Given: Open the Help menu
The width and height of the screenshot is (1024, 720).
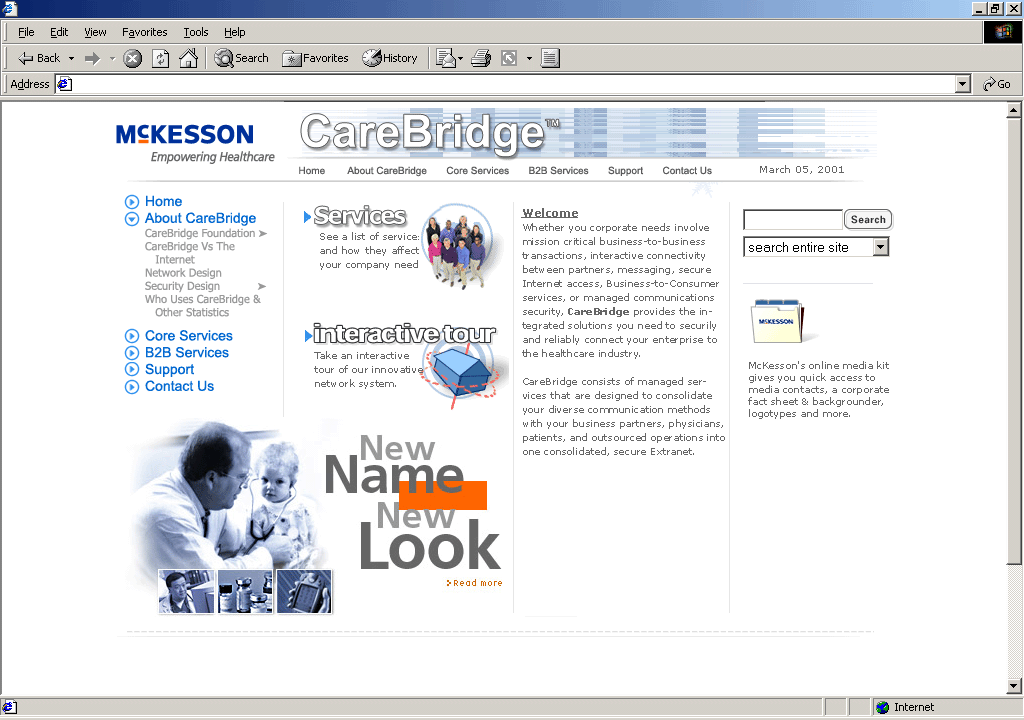Looking at the screenshot, I should (234, 32).
